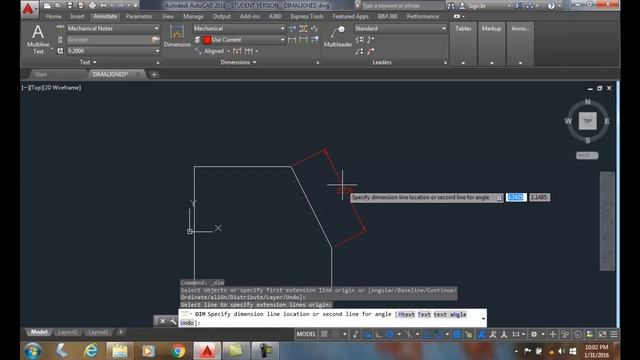Toggle Lineweight display in status bar
The height and width of the screenshot is (360, 640).
click(457, 334)
